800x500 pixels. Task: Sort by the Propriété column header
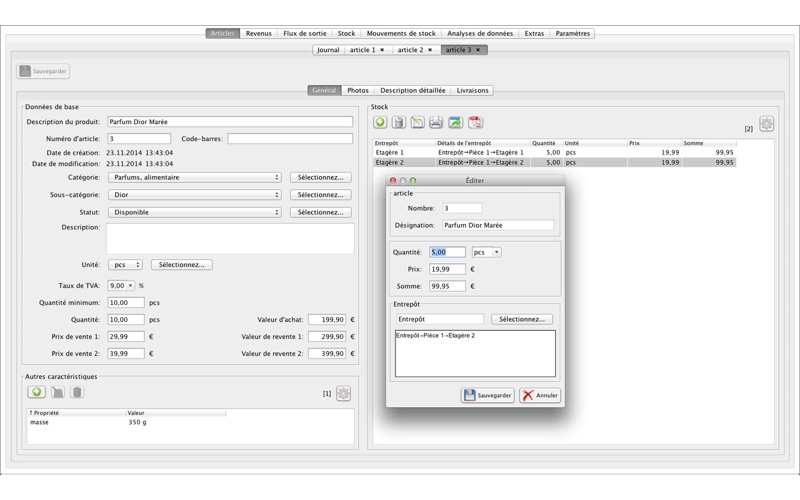click(x=77, y=413)
